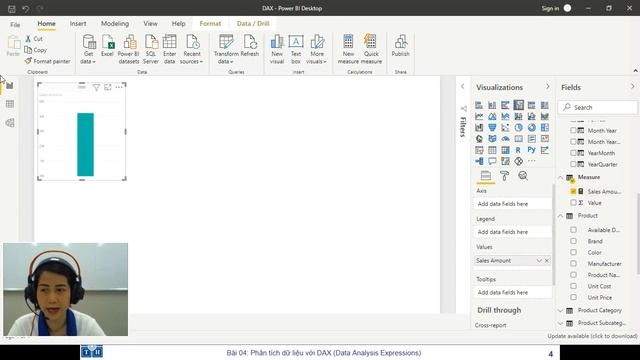Switch to the Modeling ribbon tab
This screenshot has height=360, width=640.
115,24
